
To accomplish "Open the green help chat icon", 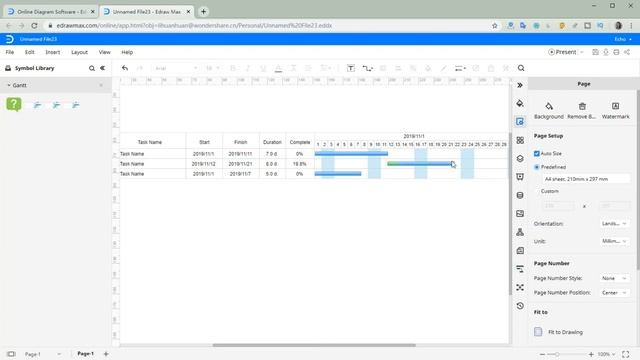I will point(14,104).
